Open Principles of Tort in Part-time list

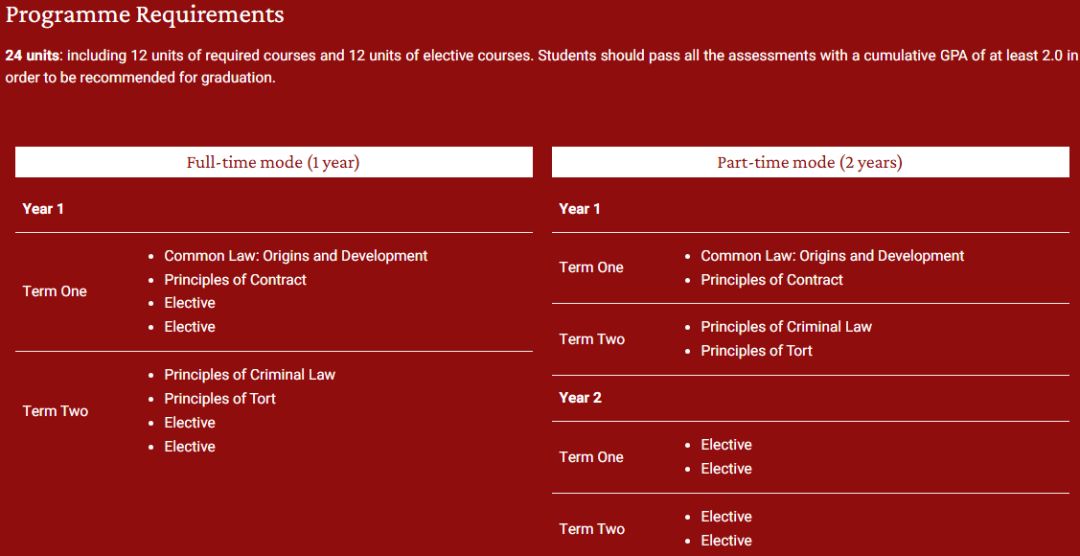(x=756, y=351)
